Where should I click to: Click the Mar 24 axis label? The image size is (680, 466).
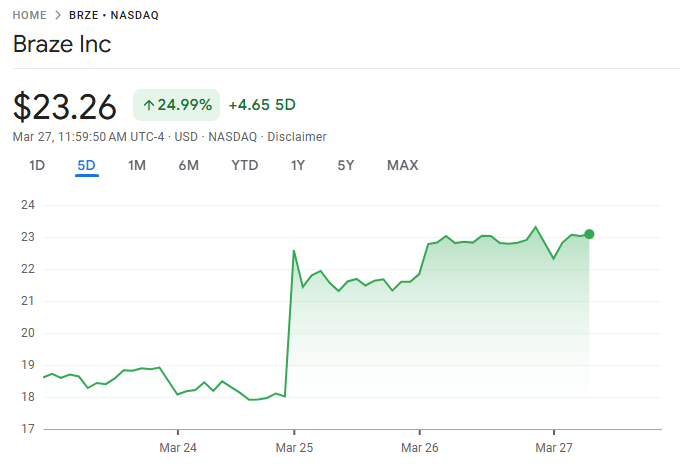(178, 447)
